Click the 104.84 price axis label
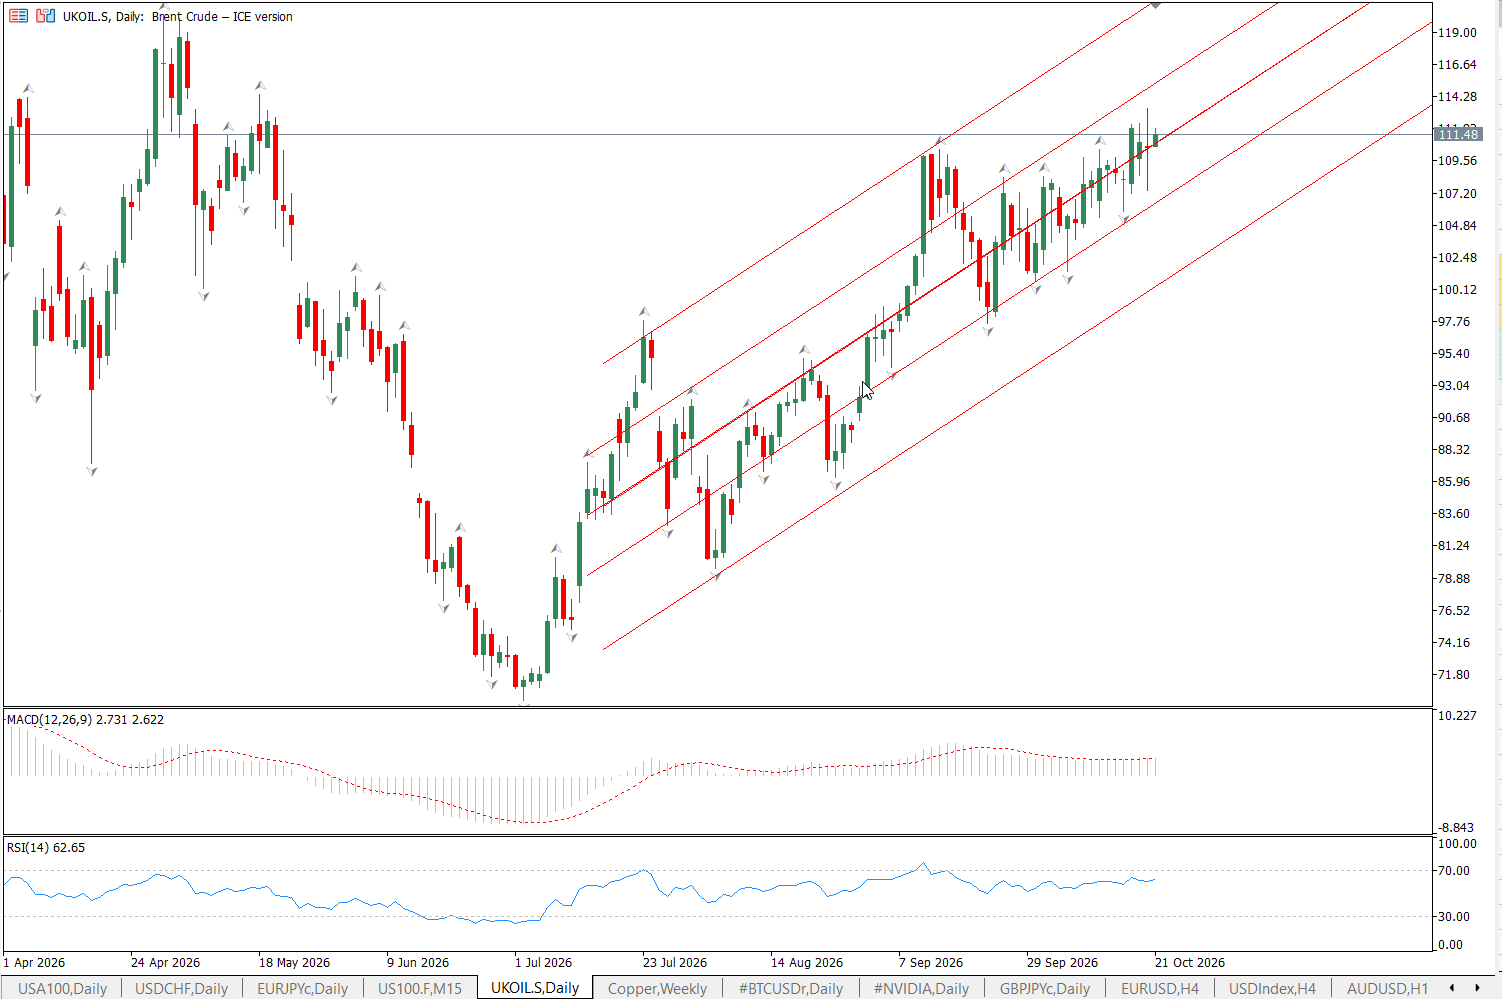The width and height of the screenshot is (1502, 999). point(1457,225)
